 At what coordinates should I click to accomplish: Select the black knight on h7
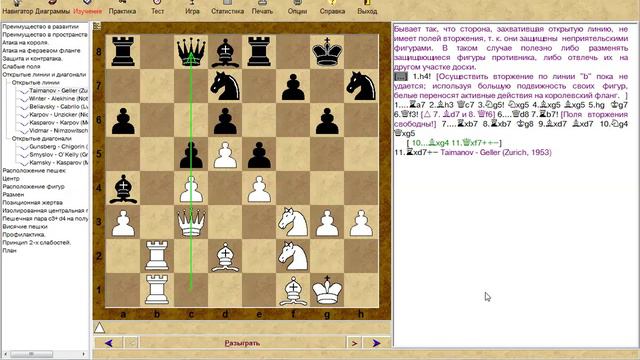tap(361, 86)
